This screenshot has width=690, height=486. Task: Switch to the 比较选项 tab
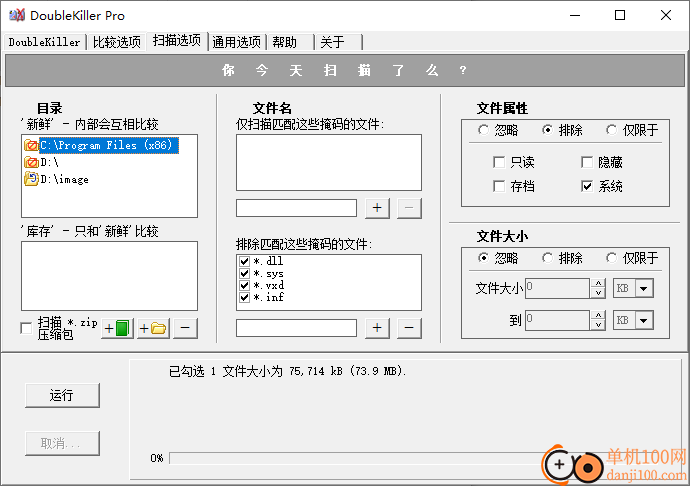coord(117,42)
